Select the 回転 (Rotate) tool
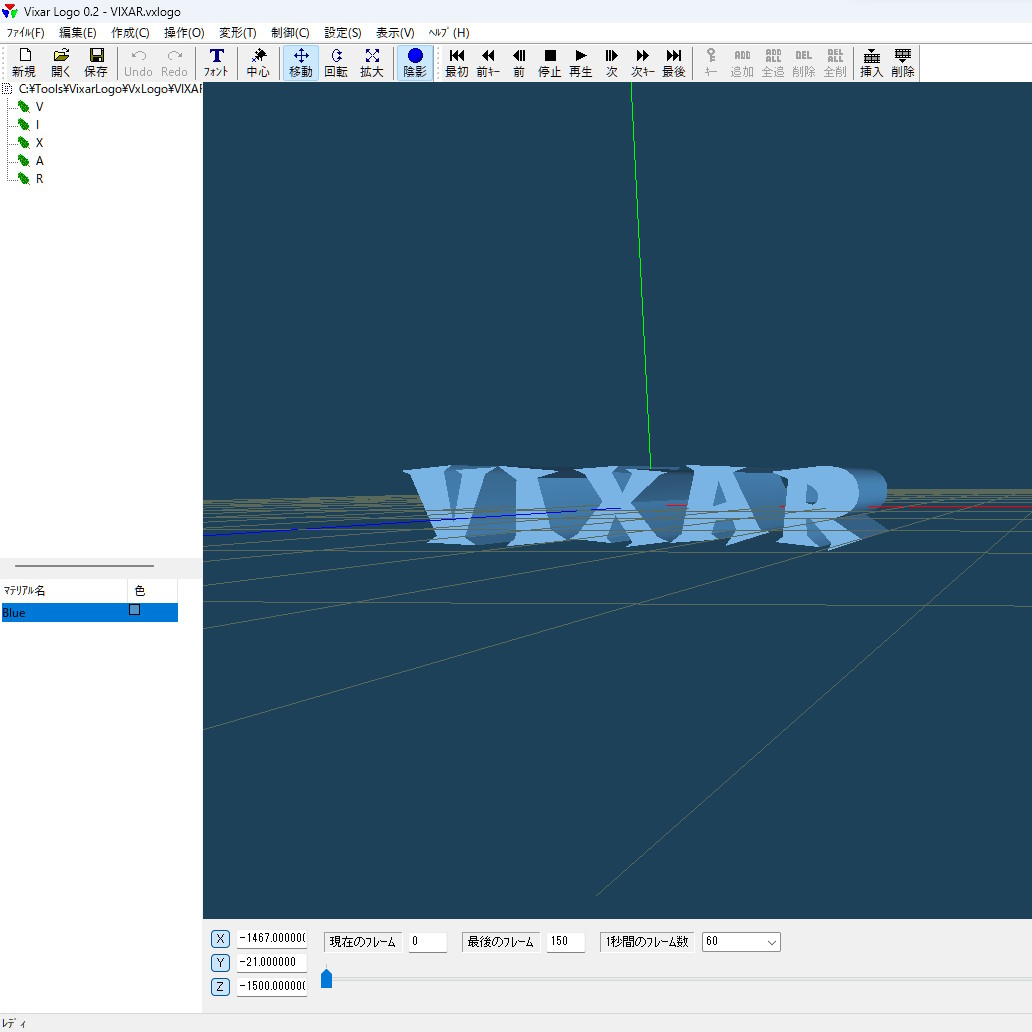The image size is (1032, 1032). click(x=335, y=62)
